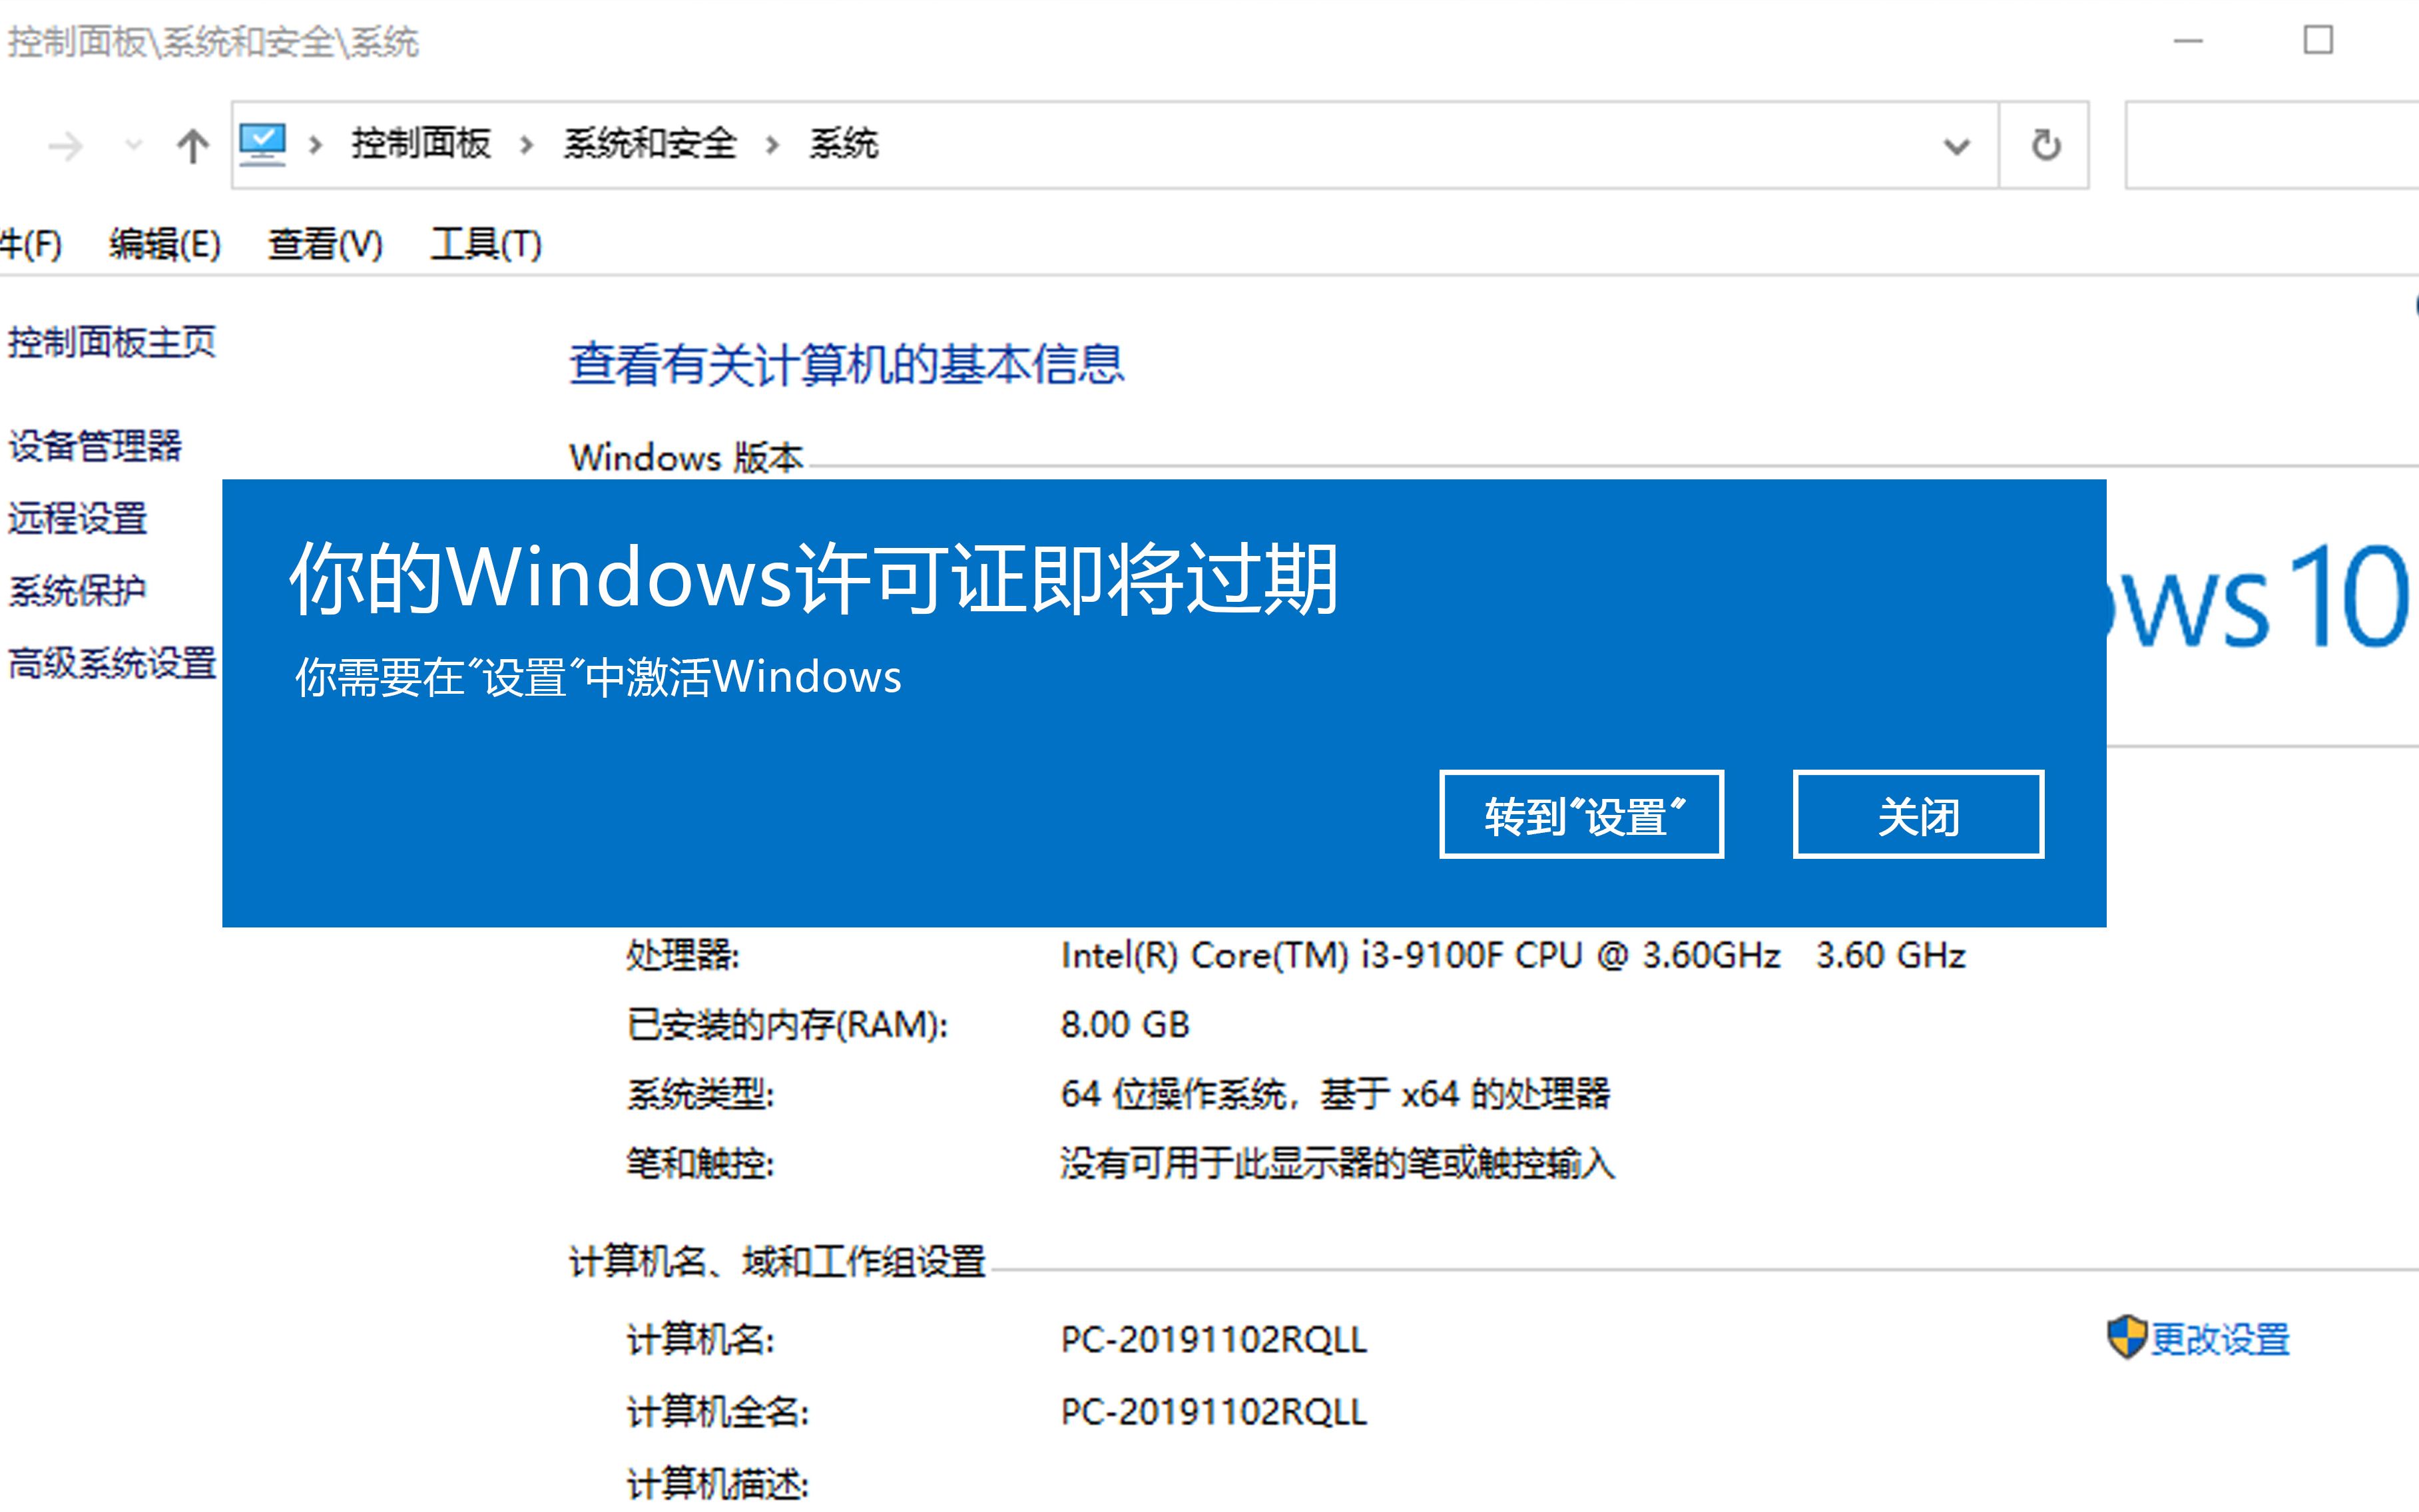Go to 控制面板主页 in sidebar

[x=112, y=342]
